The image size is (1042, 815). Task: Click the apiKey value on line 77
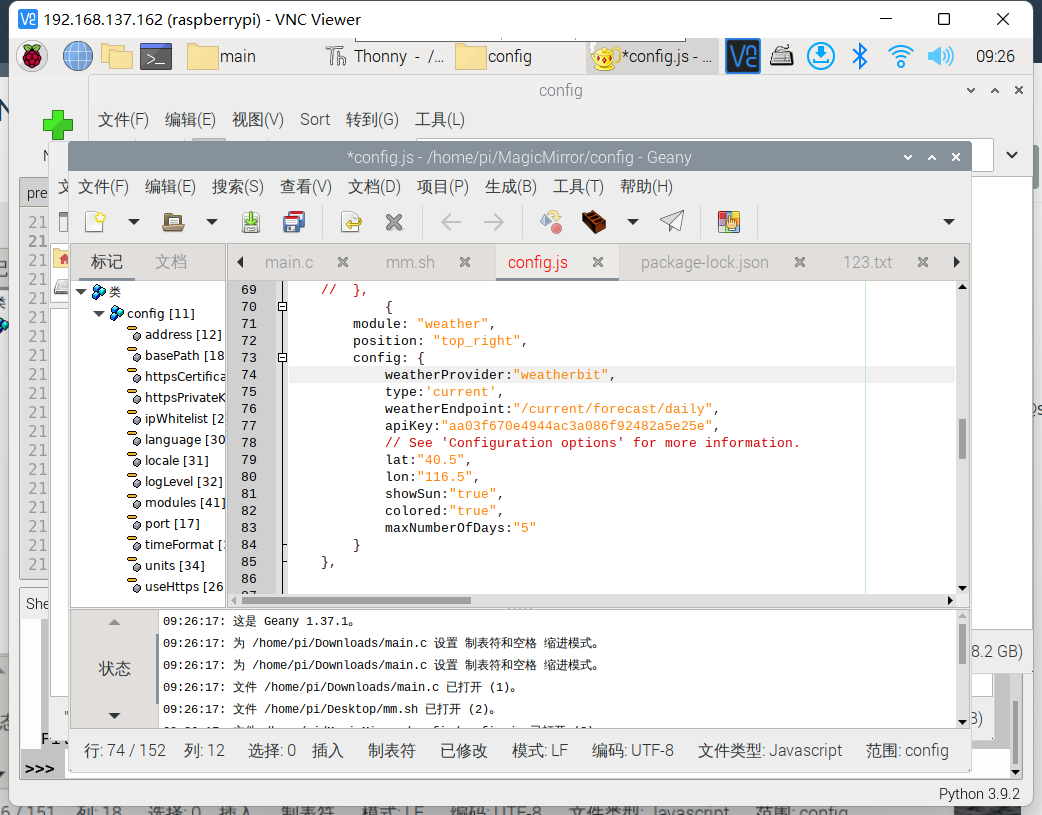pyautogui.click(x=576, y=425)
